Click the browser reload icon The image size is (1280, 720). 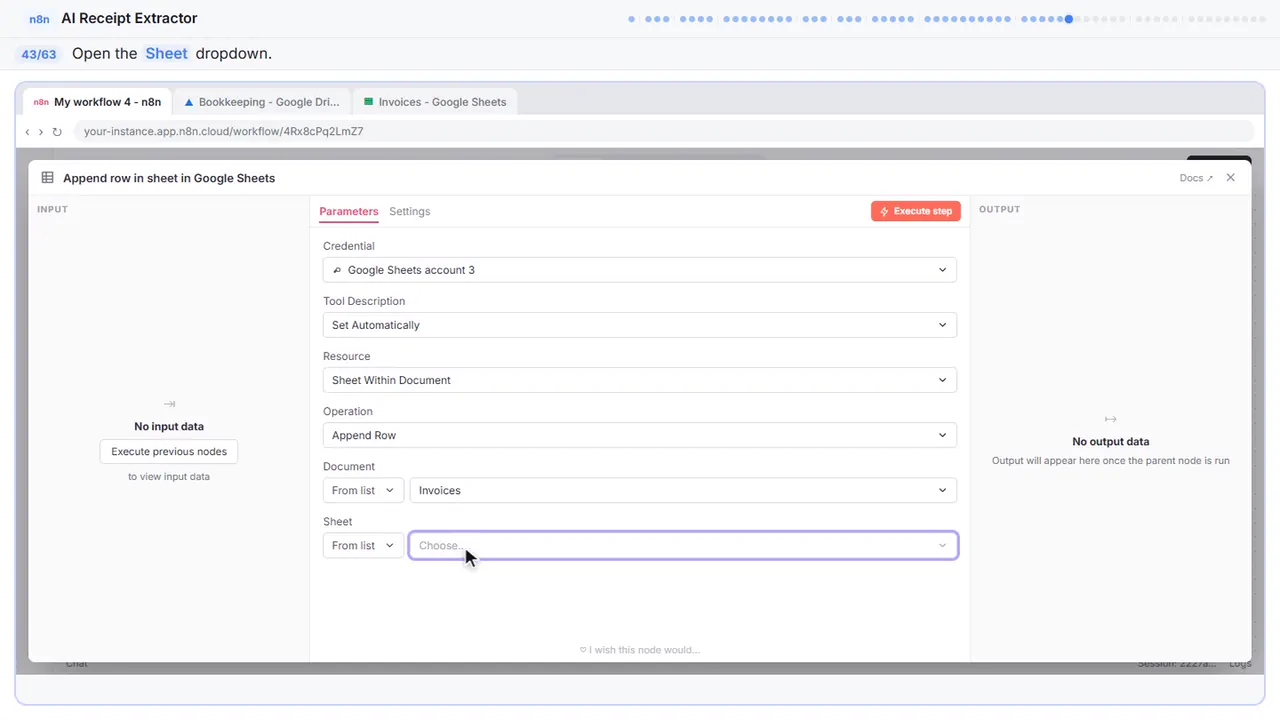click(x=57, y=131)
